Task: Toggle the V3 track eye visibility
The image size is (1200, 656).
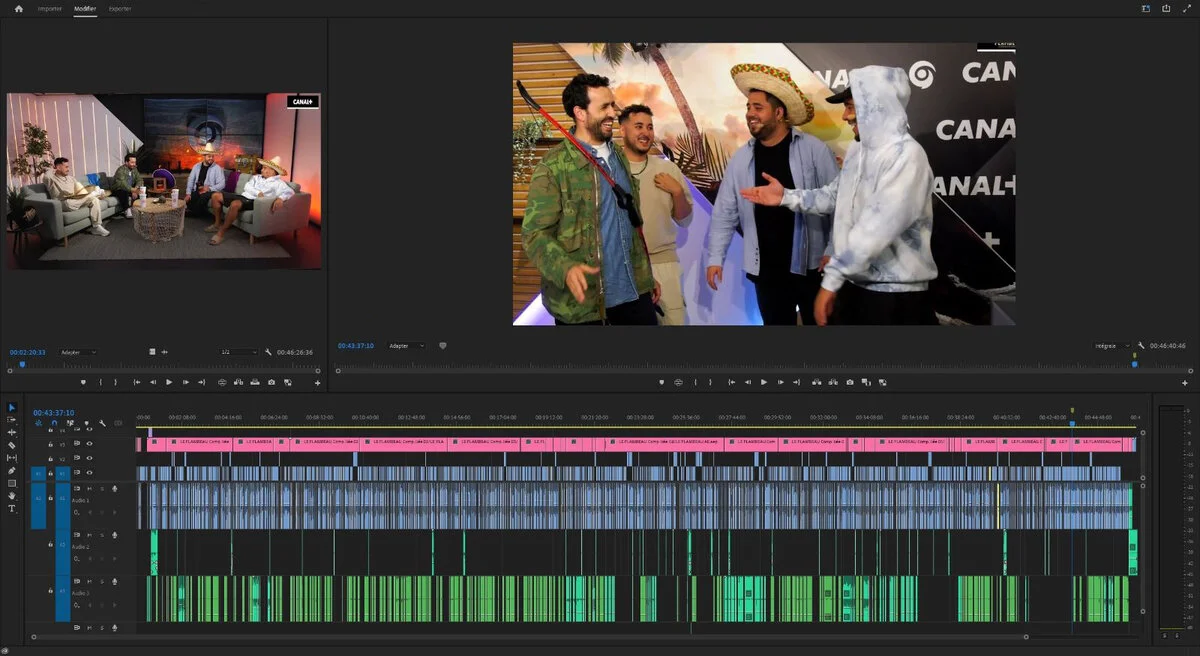Action: click(89, 443)
